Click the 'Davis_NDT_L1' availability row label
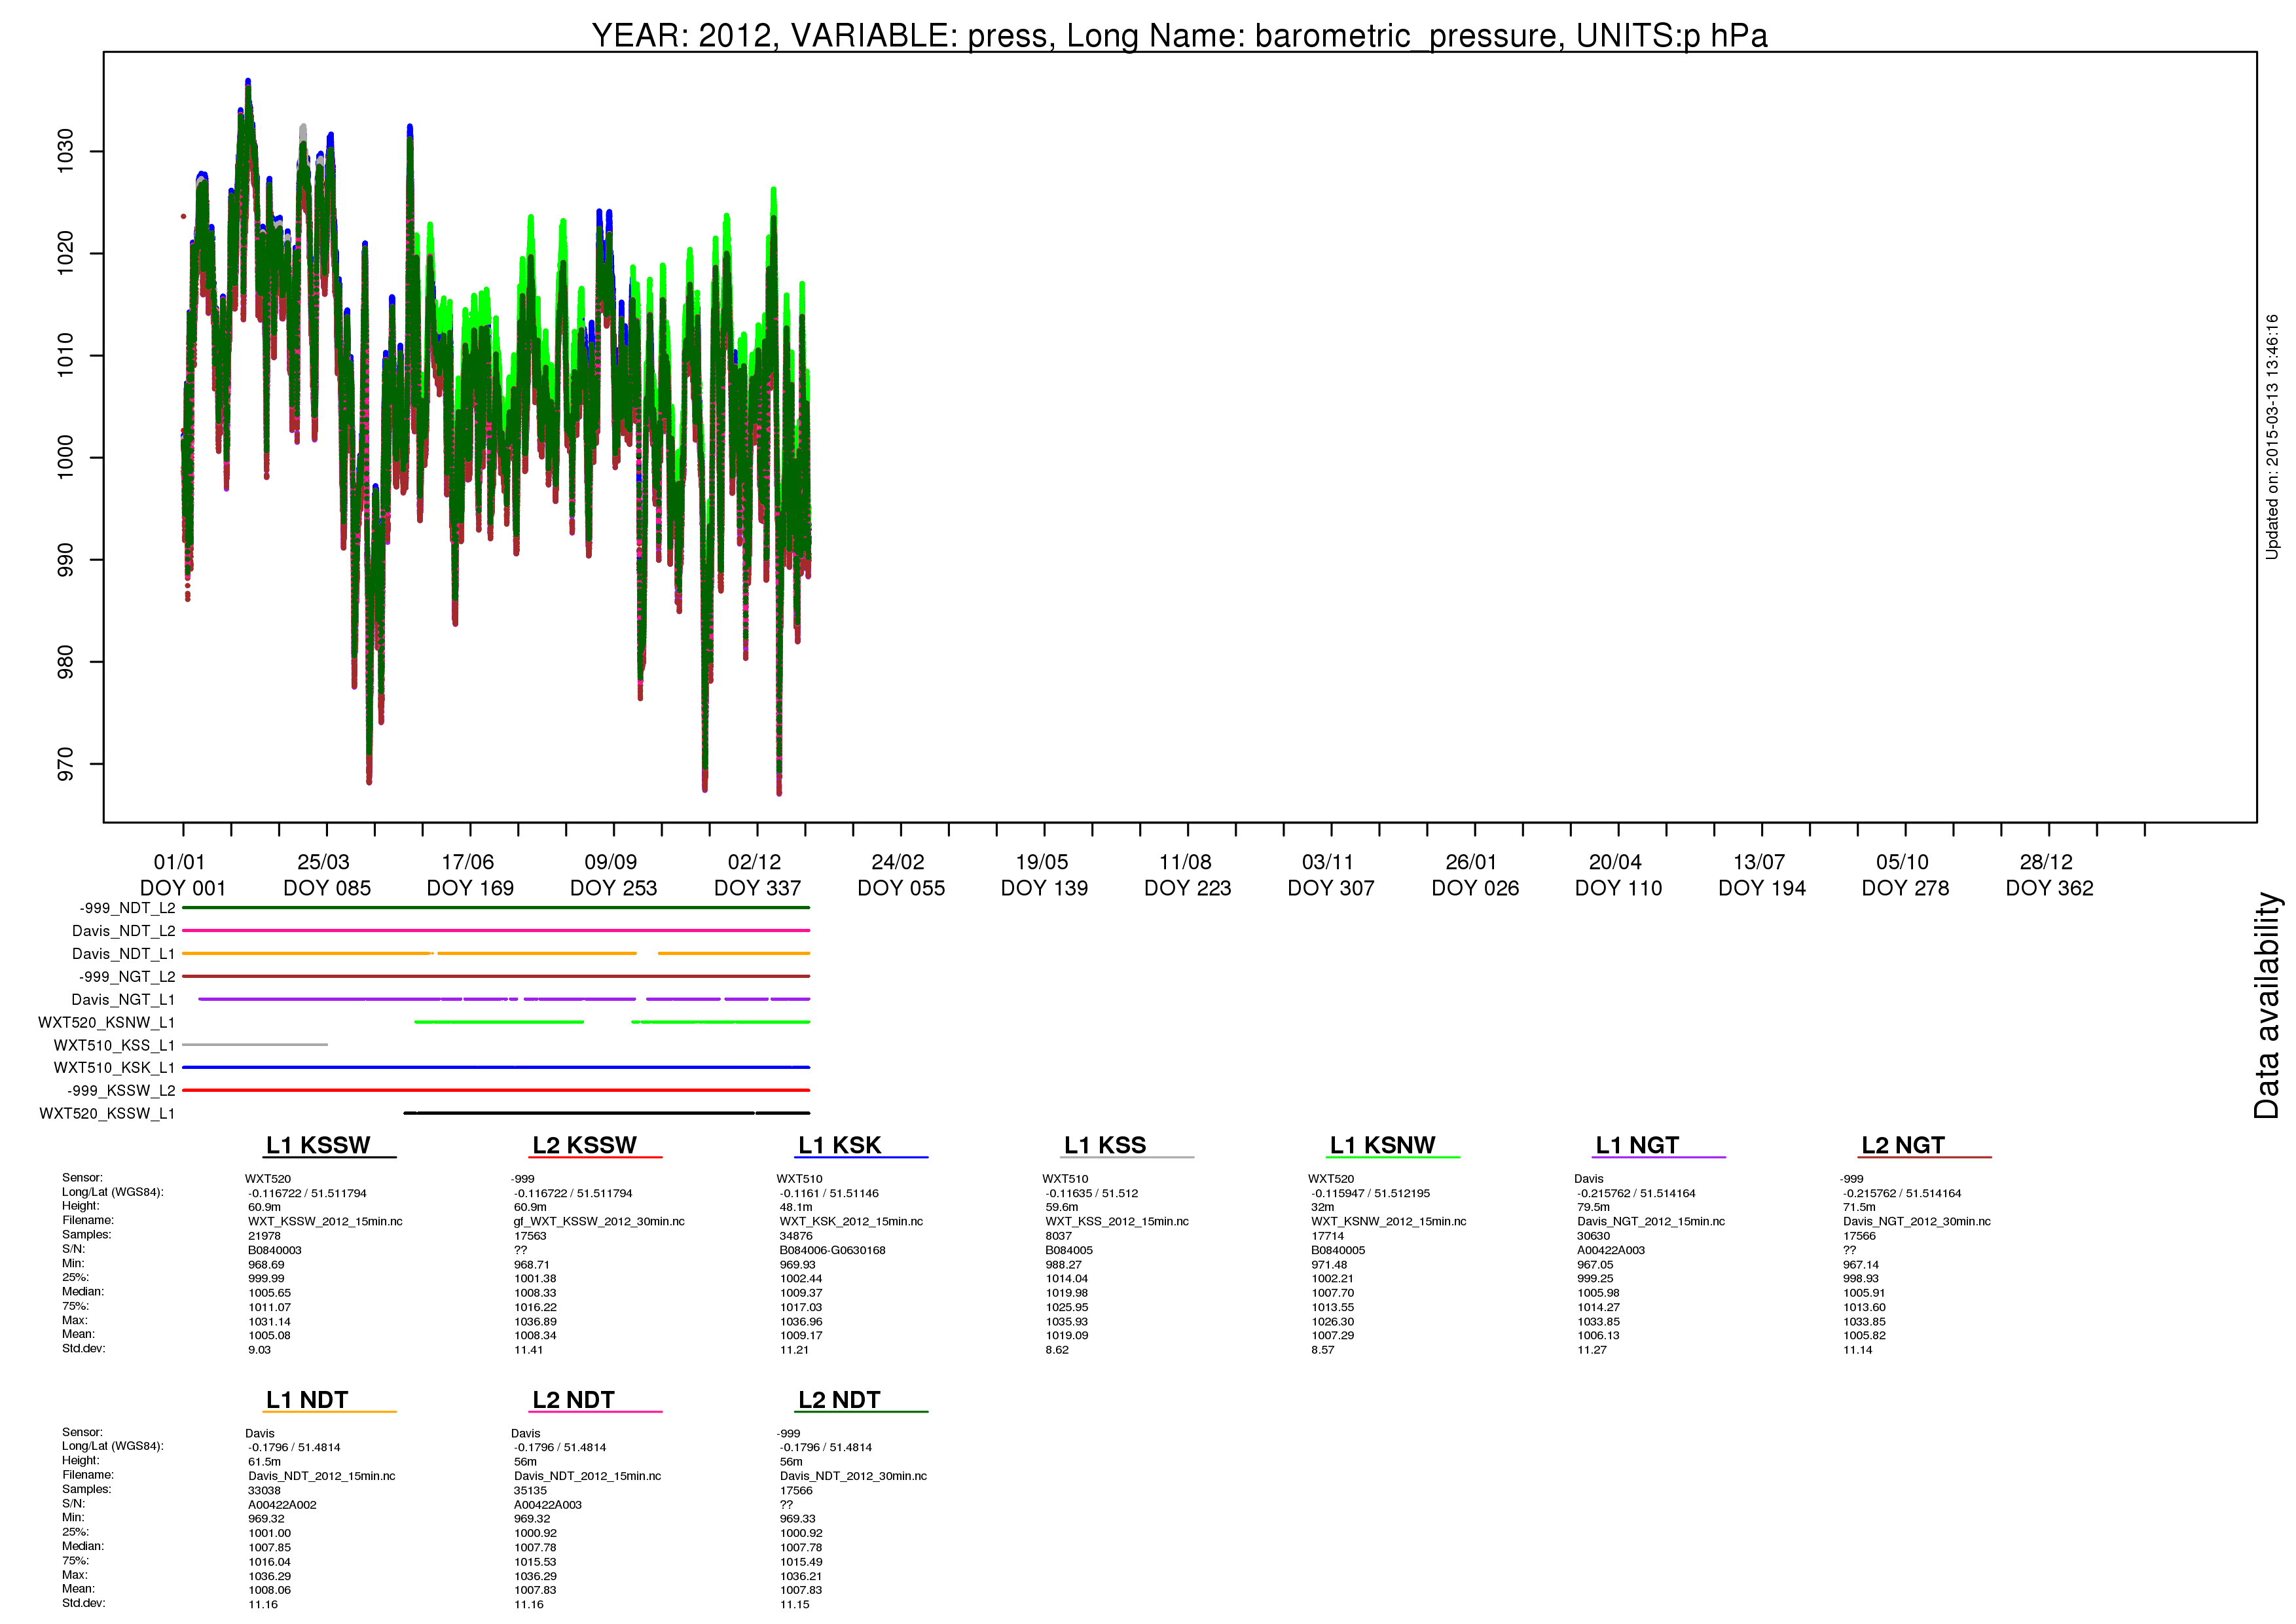The height and width of the screenshot is (1624, 2296). click(x=123, y=954)
